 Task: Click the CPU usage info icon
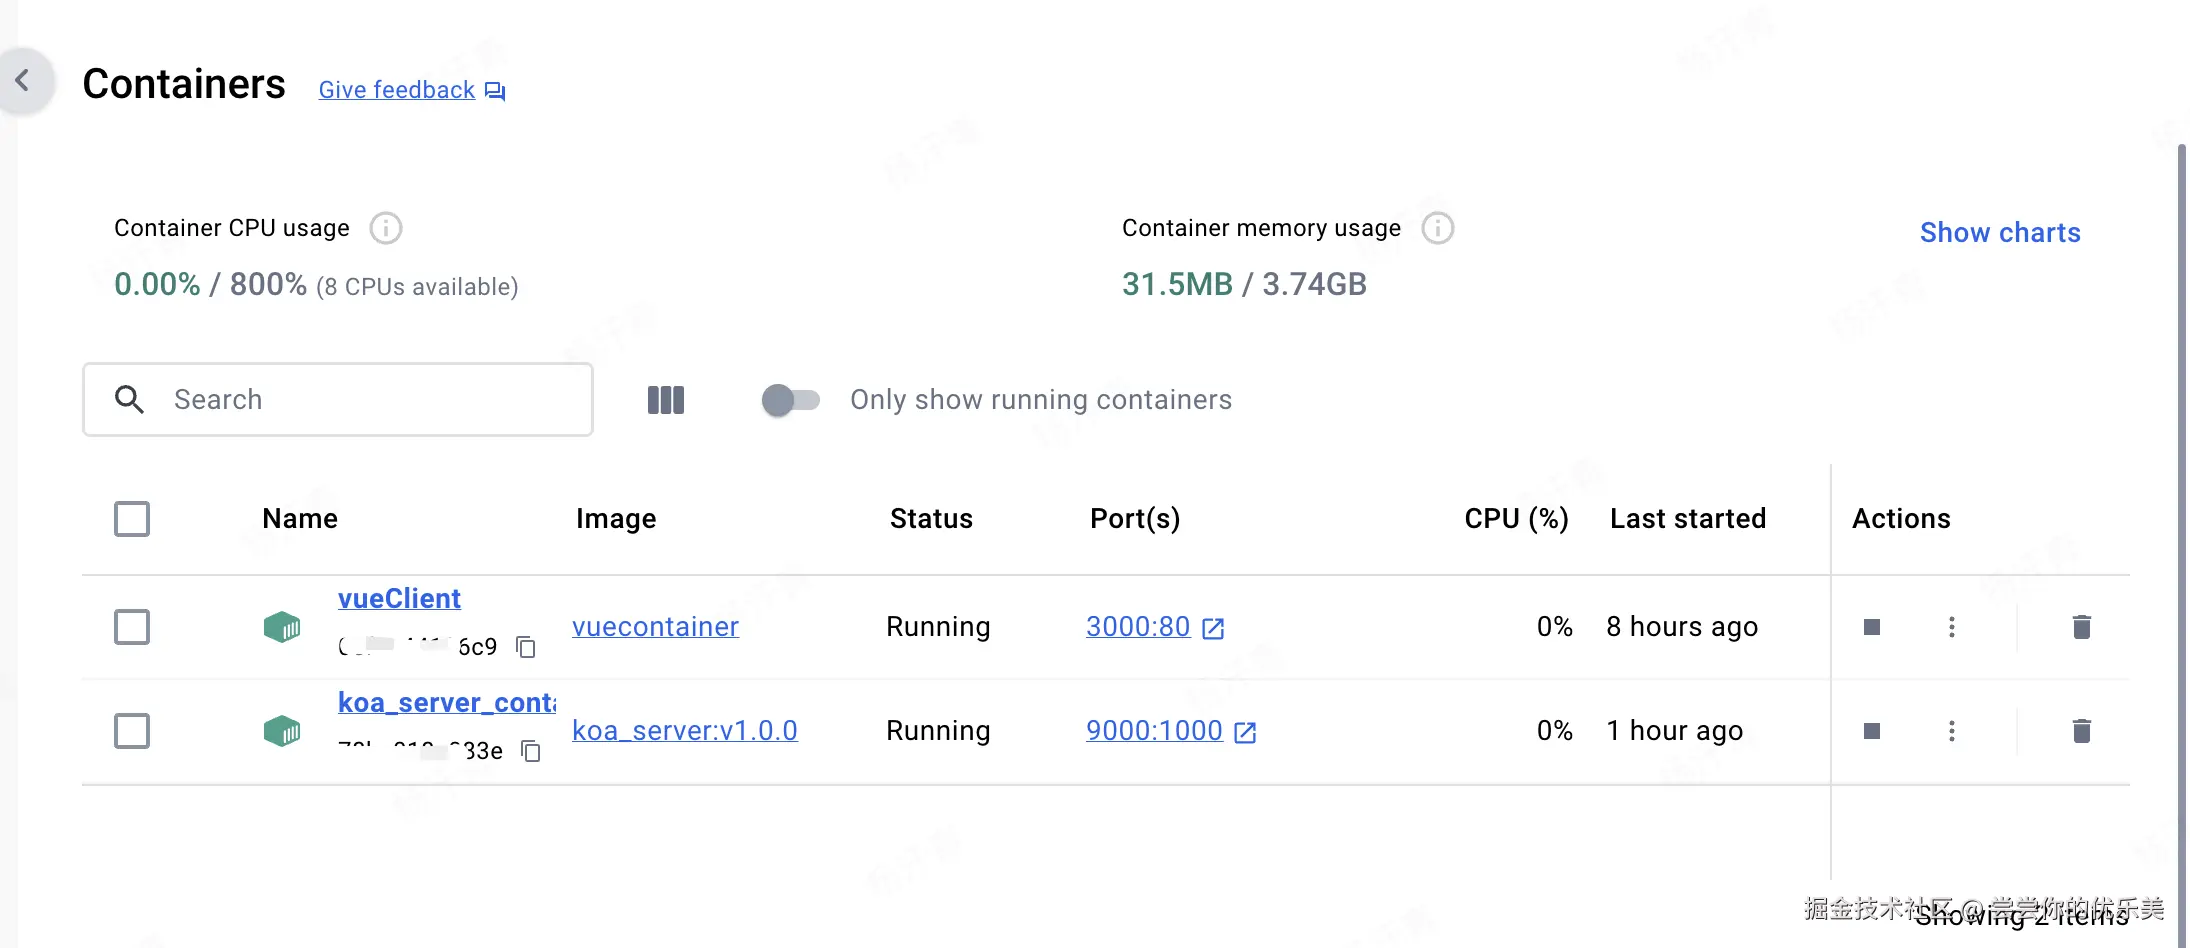pos(386,229)
